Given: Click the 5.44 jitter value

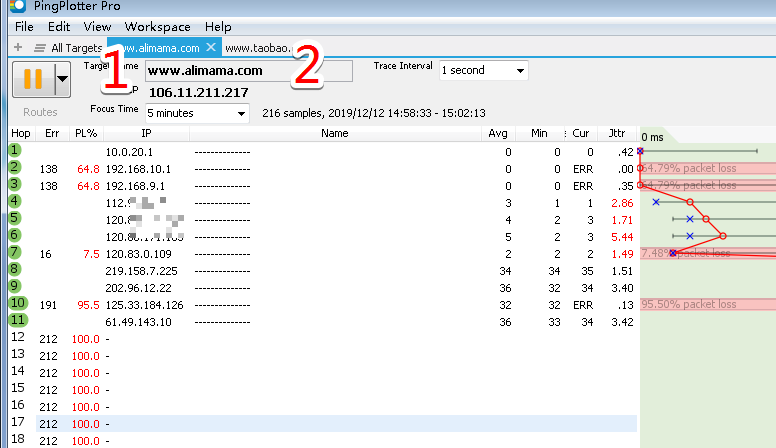Looking at the screenshot, I should 622,237.
